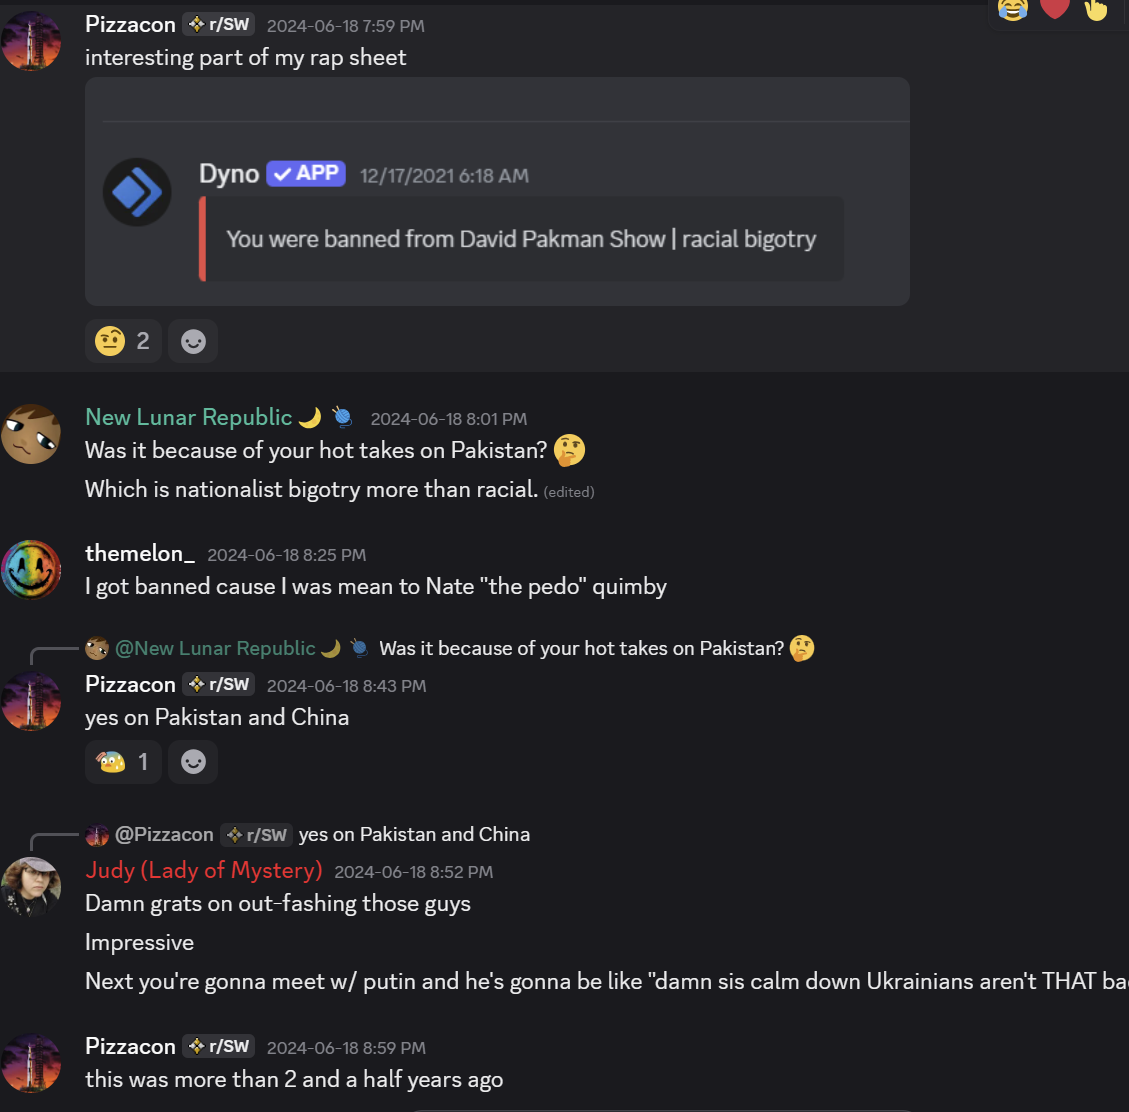The height and width of the screenshot is (1112, 1129).
Task: Click the laughing-crying emoji at top right
Action: 1013,9
